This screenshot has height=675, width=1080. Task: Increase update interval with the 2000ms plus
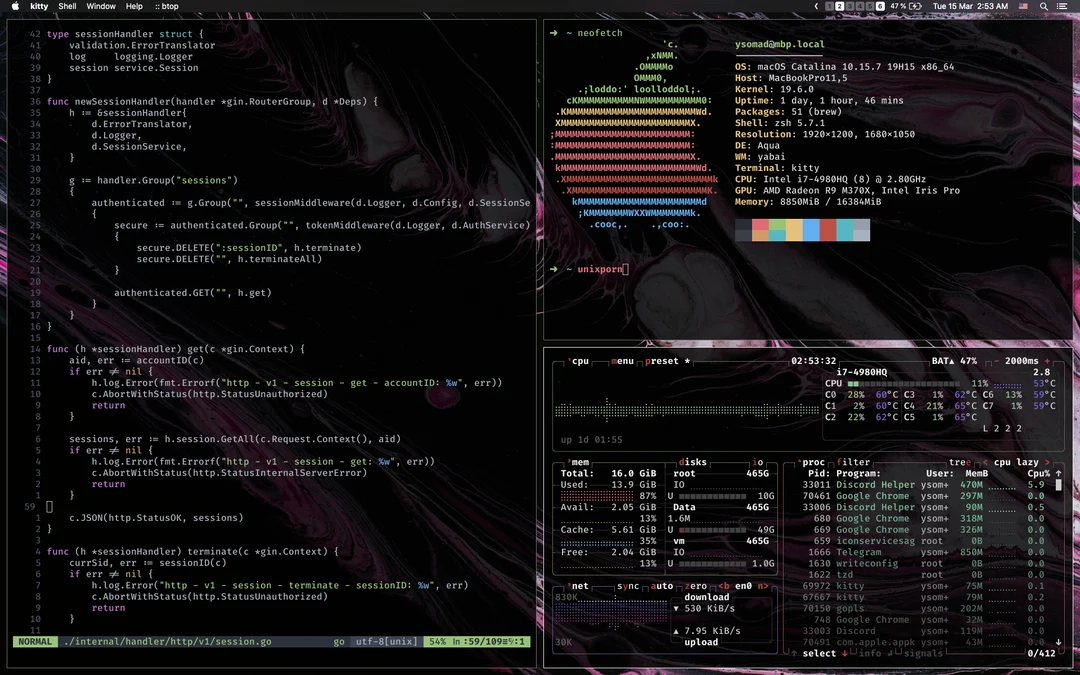(1047, 361)
